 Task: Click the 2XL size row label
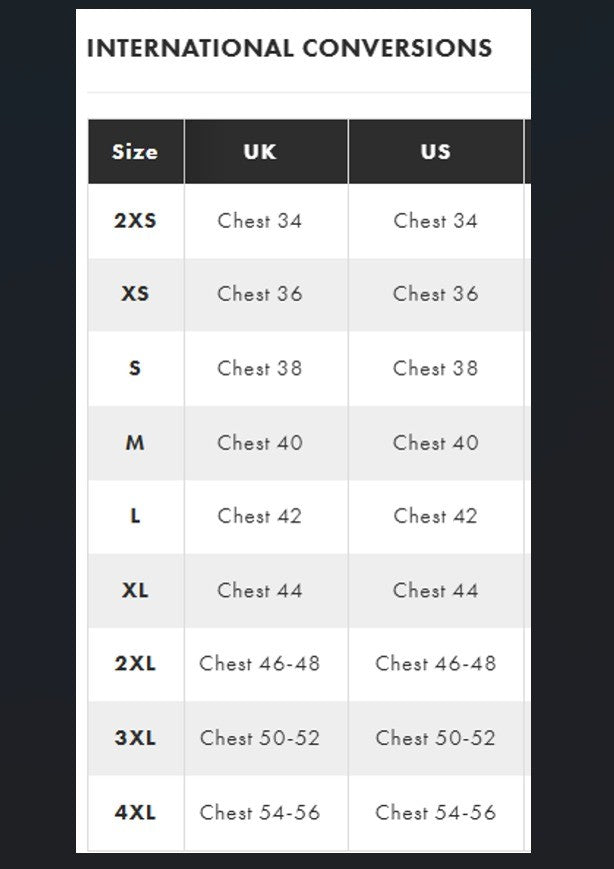point(135,663)
